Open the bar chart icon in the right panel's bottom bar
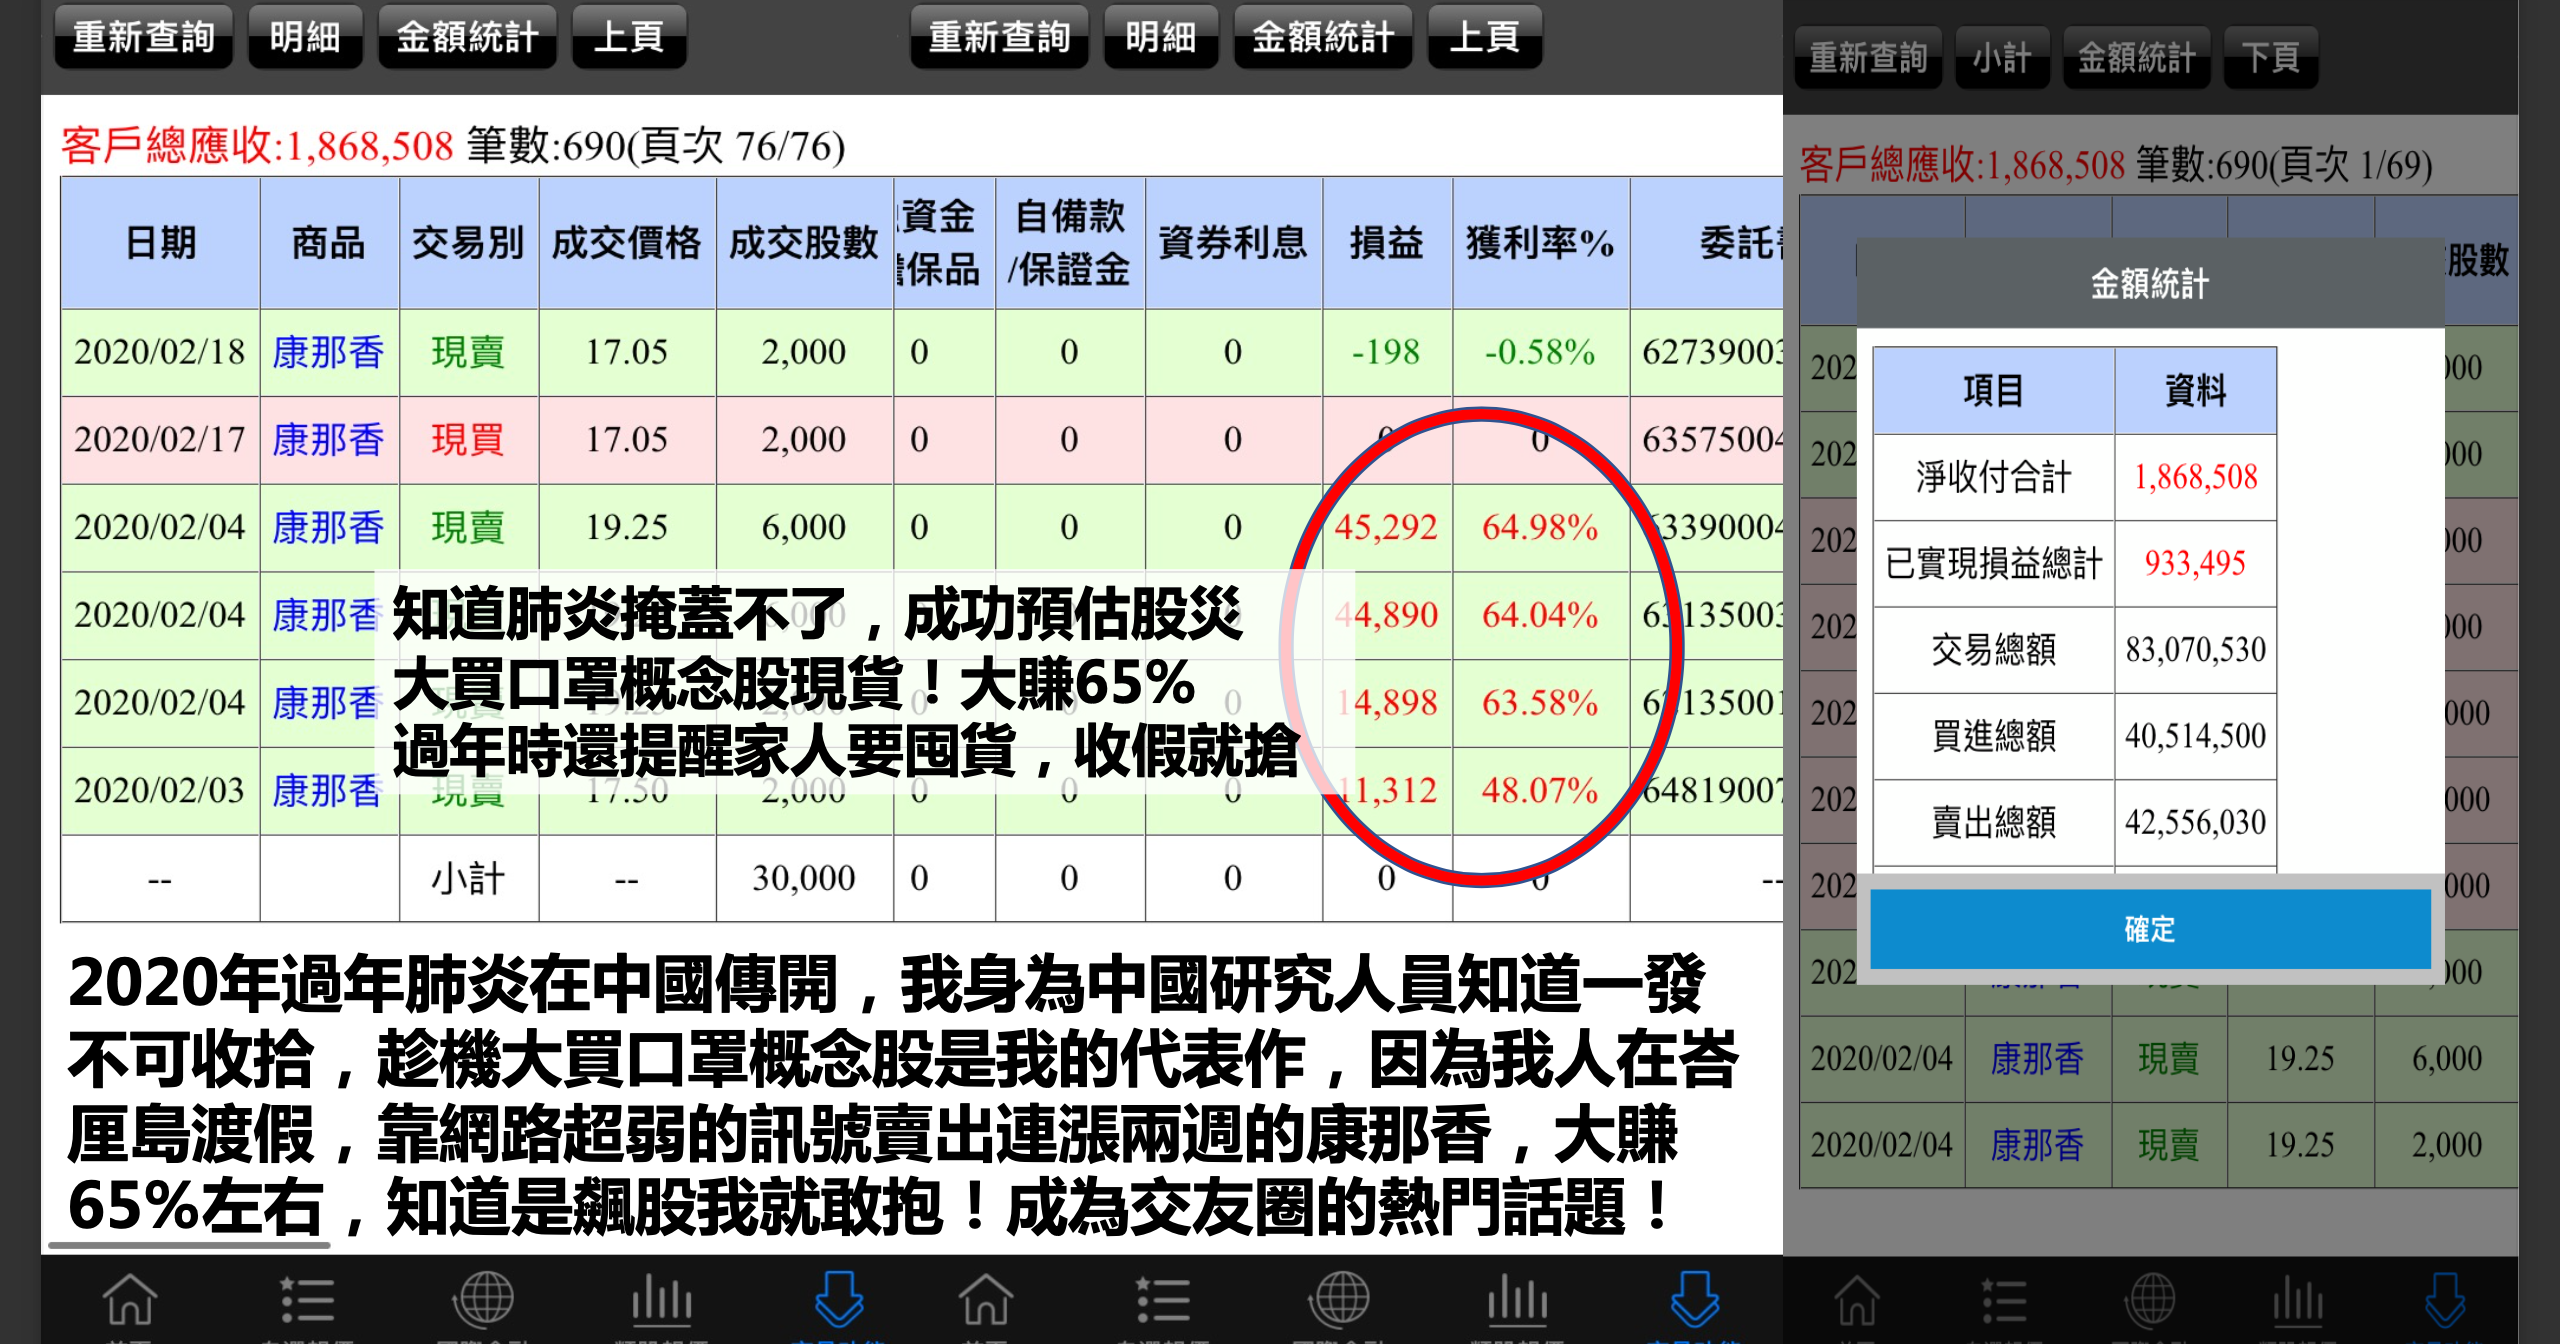The image size is (2560, 1344). [x=2298, y=1301]
